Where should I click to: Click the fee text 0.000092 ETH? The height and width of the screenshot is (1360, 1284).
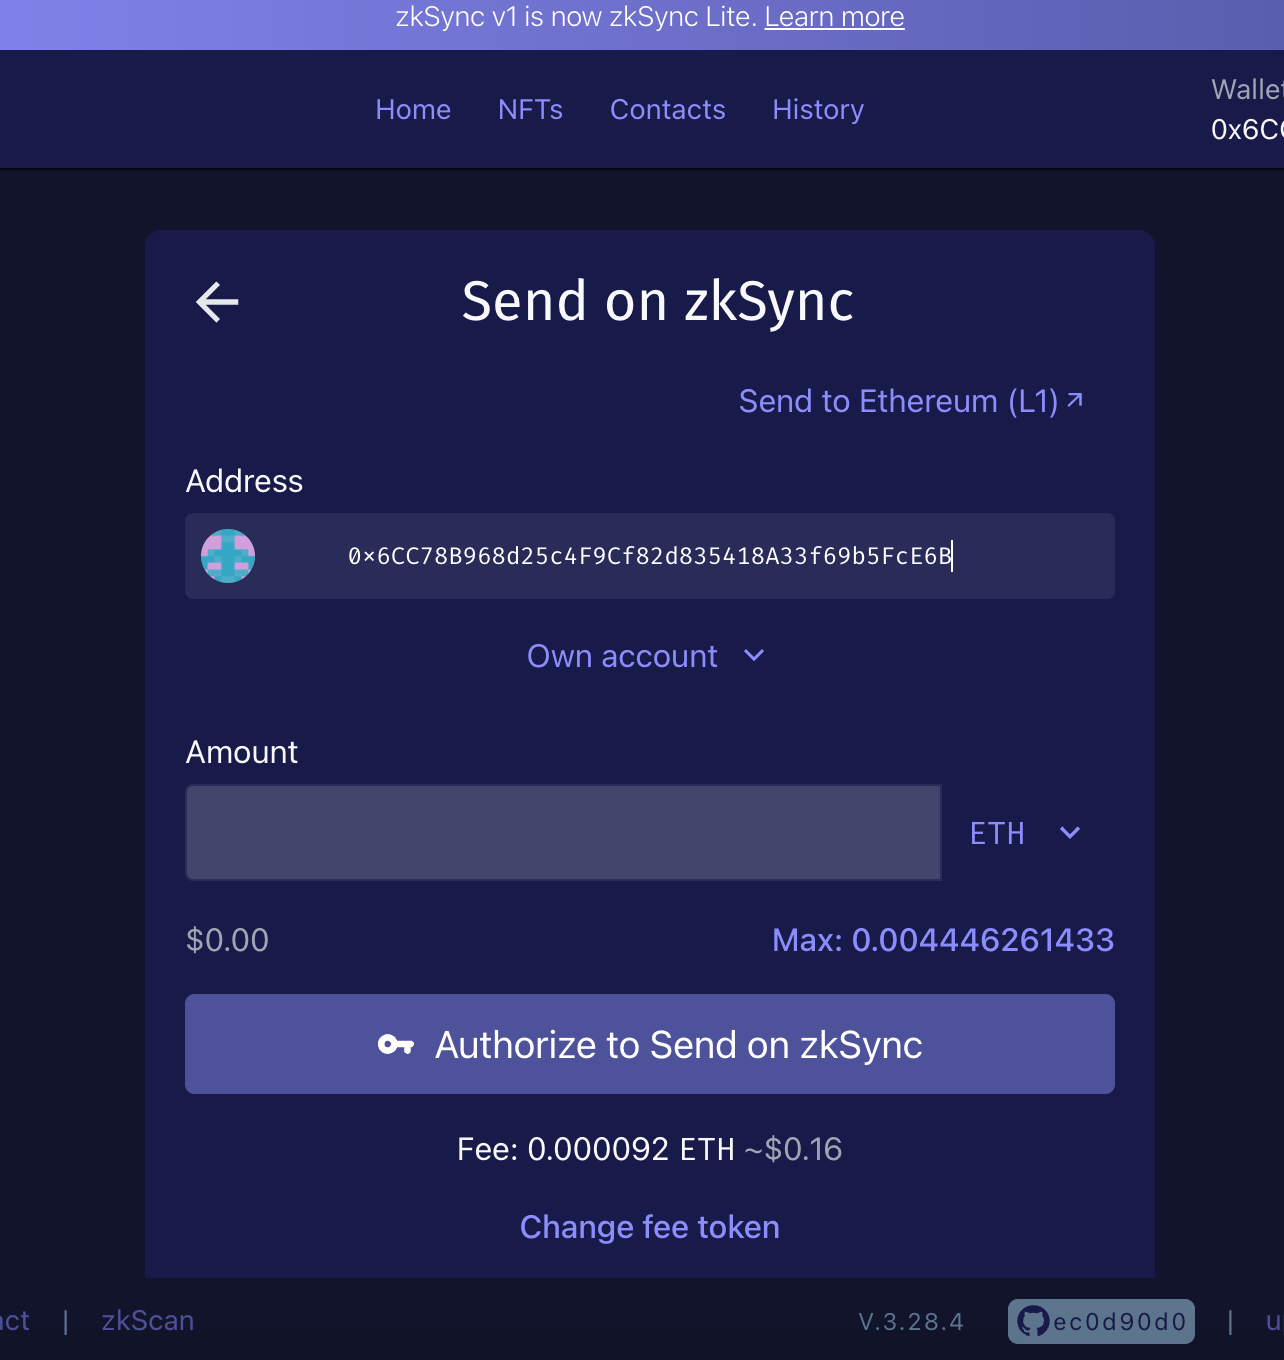(x=631, y=1149)
